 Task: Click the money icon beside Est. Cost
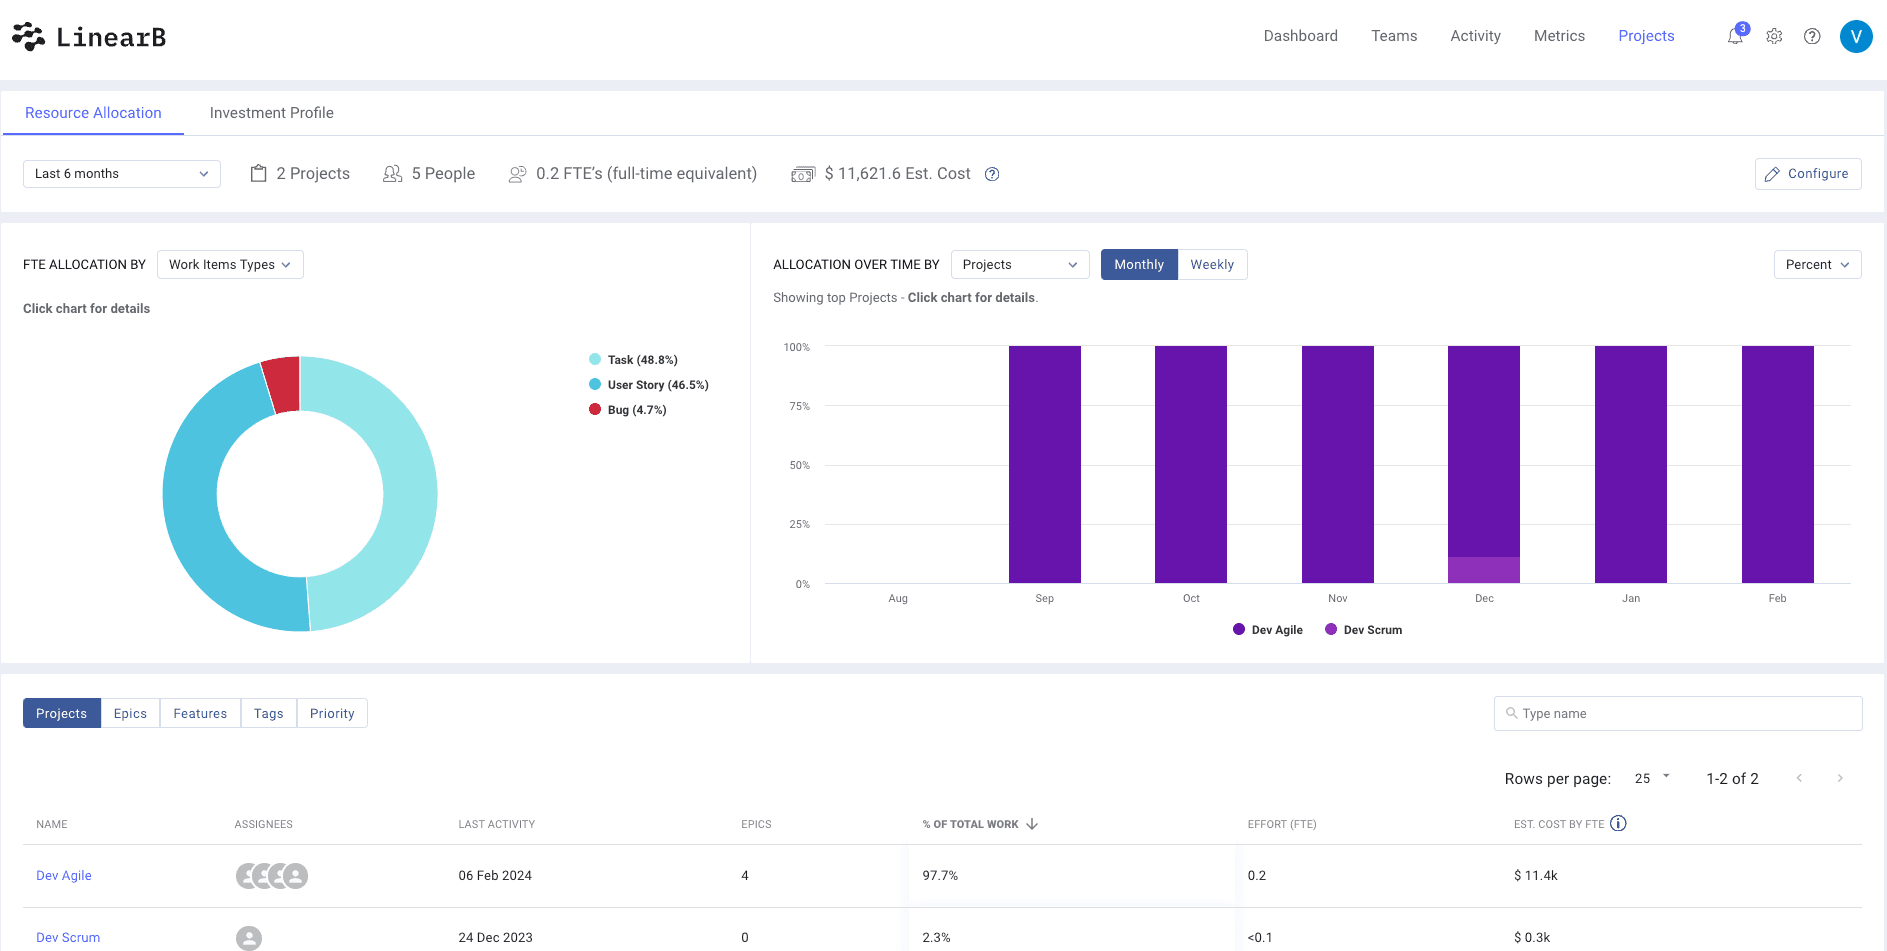pyautogui.click(x=803, y=174)
